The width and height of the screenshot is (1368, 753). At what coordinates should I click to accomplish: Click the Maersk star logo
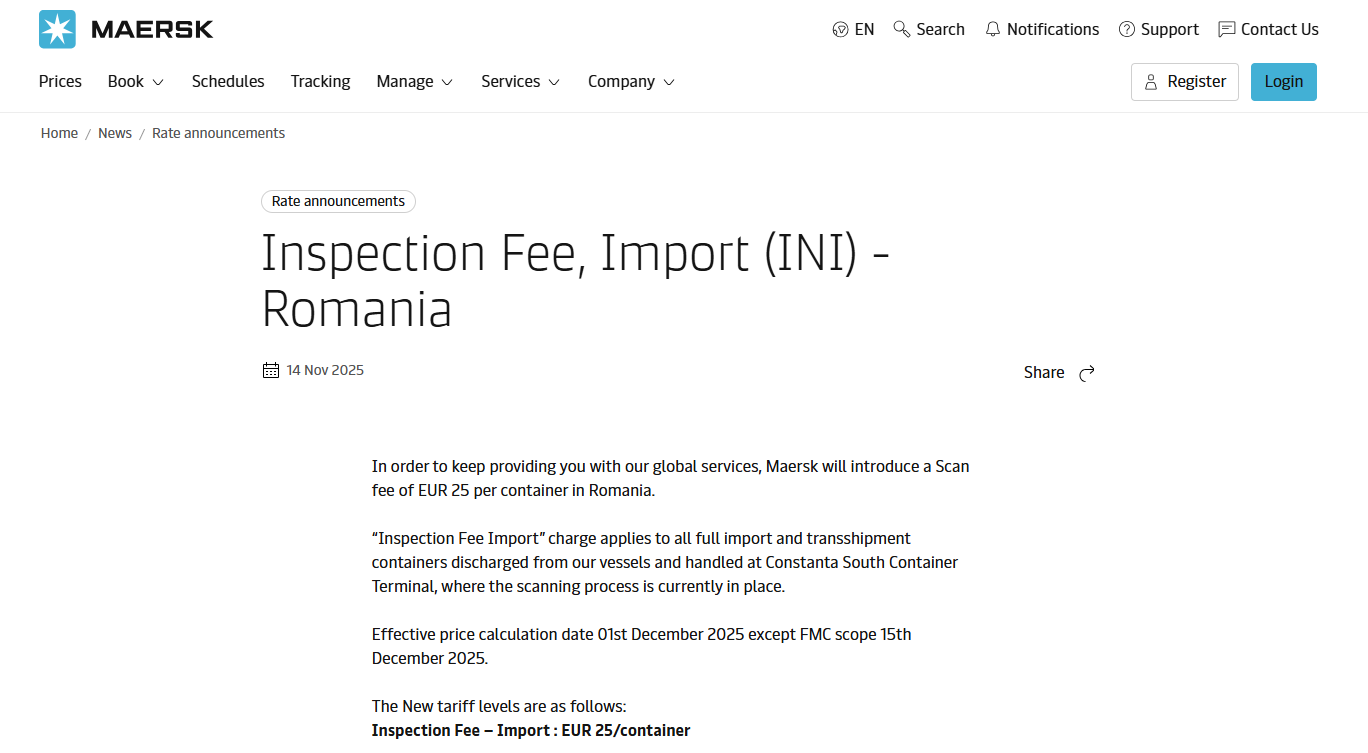pyautogui.click(x=57, y=30)
